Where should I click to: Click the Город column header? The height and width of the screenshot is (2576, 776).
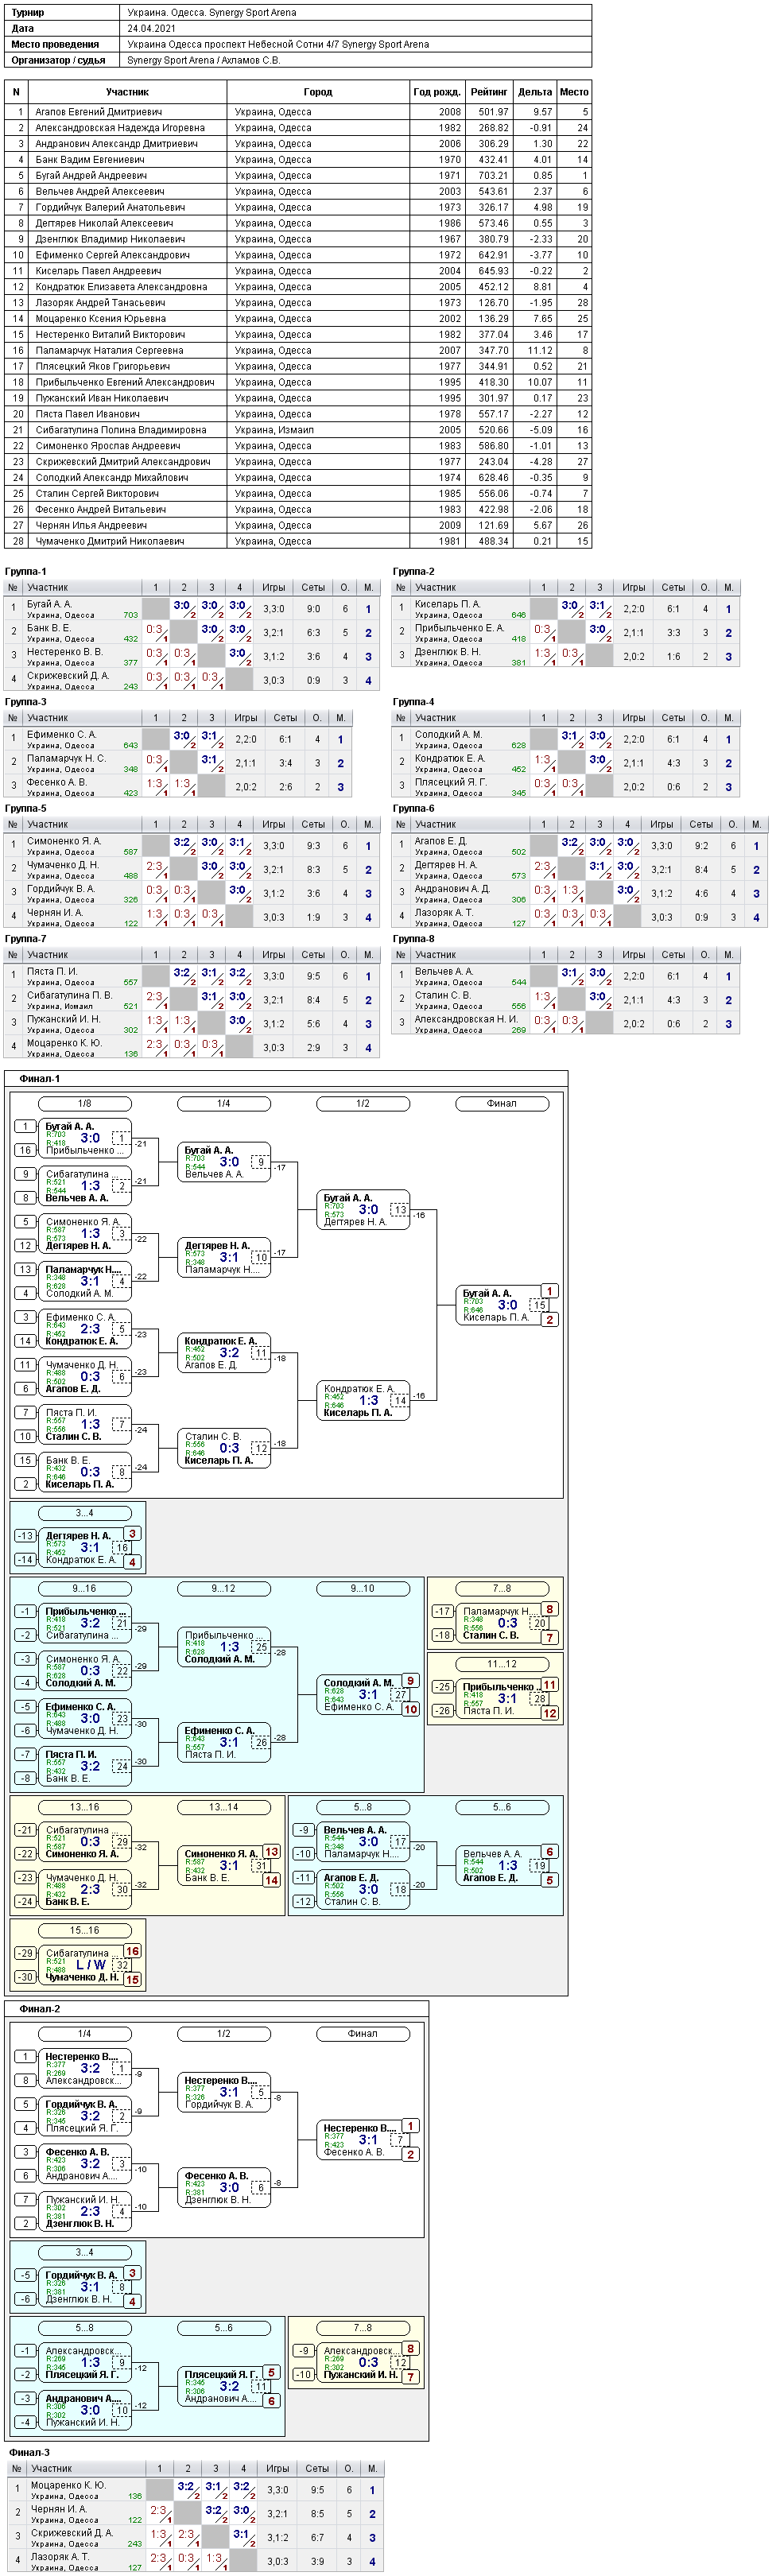(x=317, y=92)
